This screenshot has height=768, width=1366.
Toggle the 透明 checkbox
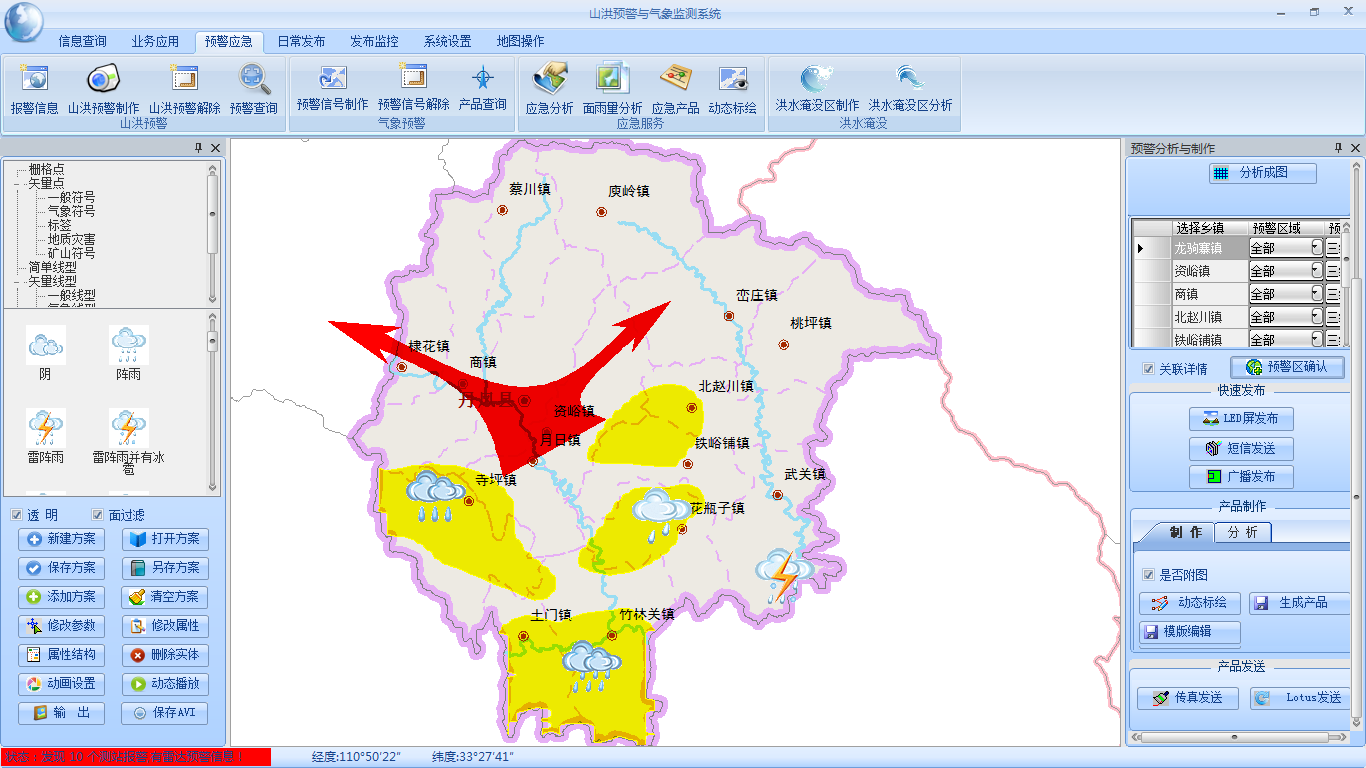pos(17,513)
